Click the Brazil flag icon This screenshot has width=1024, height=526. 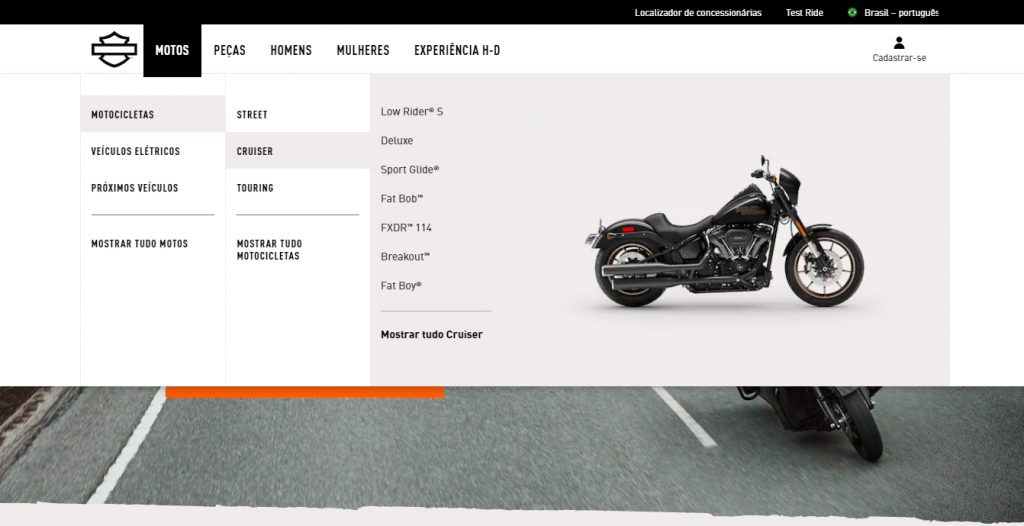852,12
